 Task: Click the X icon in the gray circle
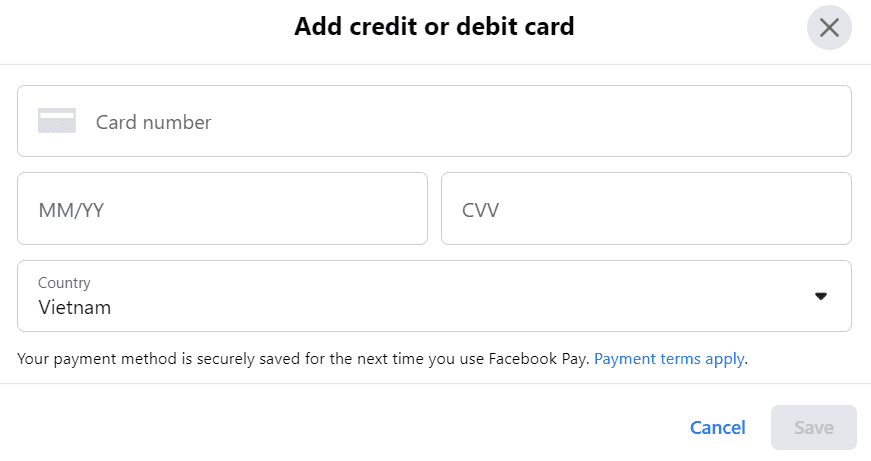pos(829,27)
